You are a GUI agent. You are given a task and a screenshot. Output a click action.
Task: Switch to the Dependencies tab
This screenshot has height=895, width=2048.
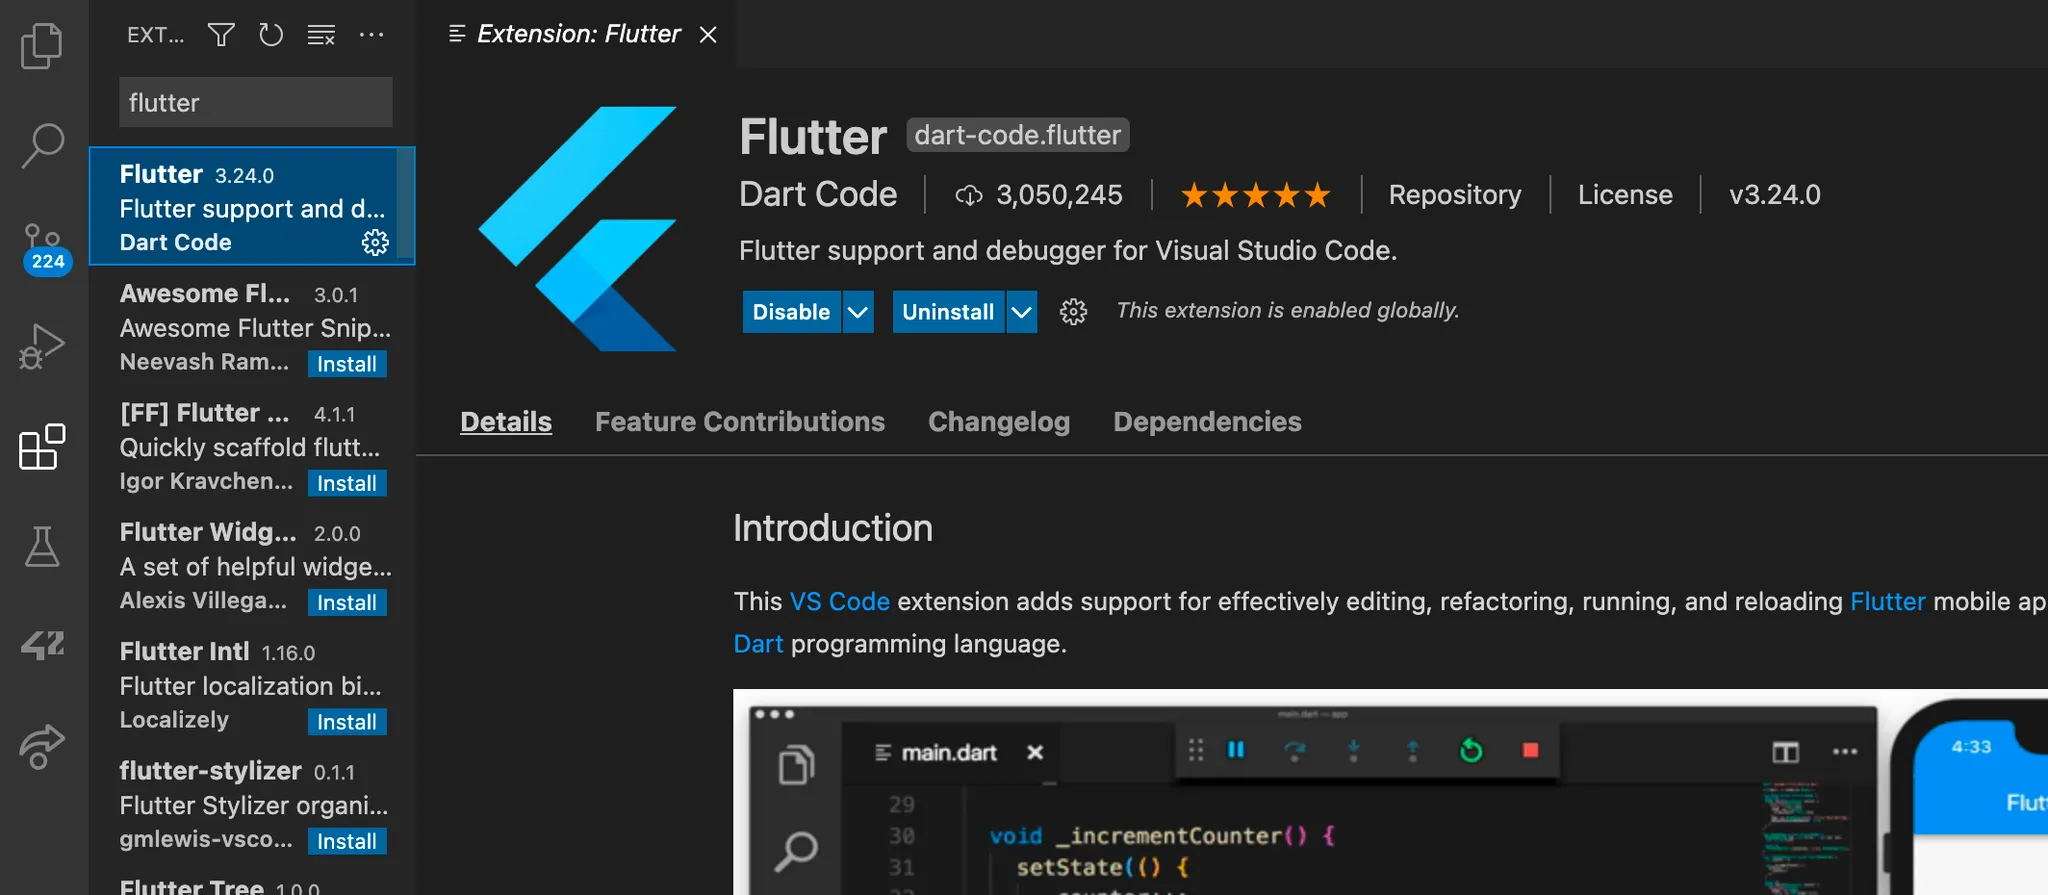click(x=1207, y=422)
